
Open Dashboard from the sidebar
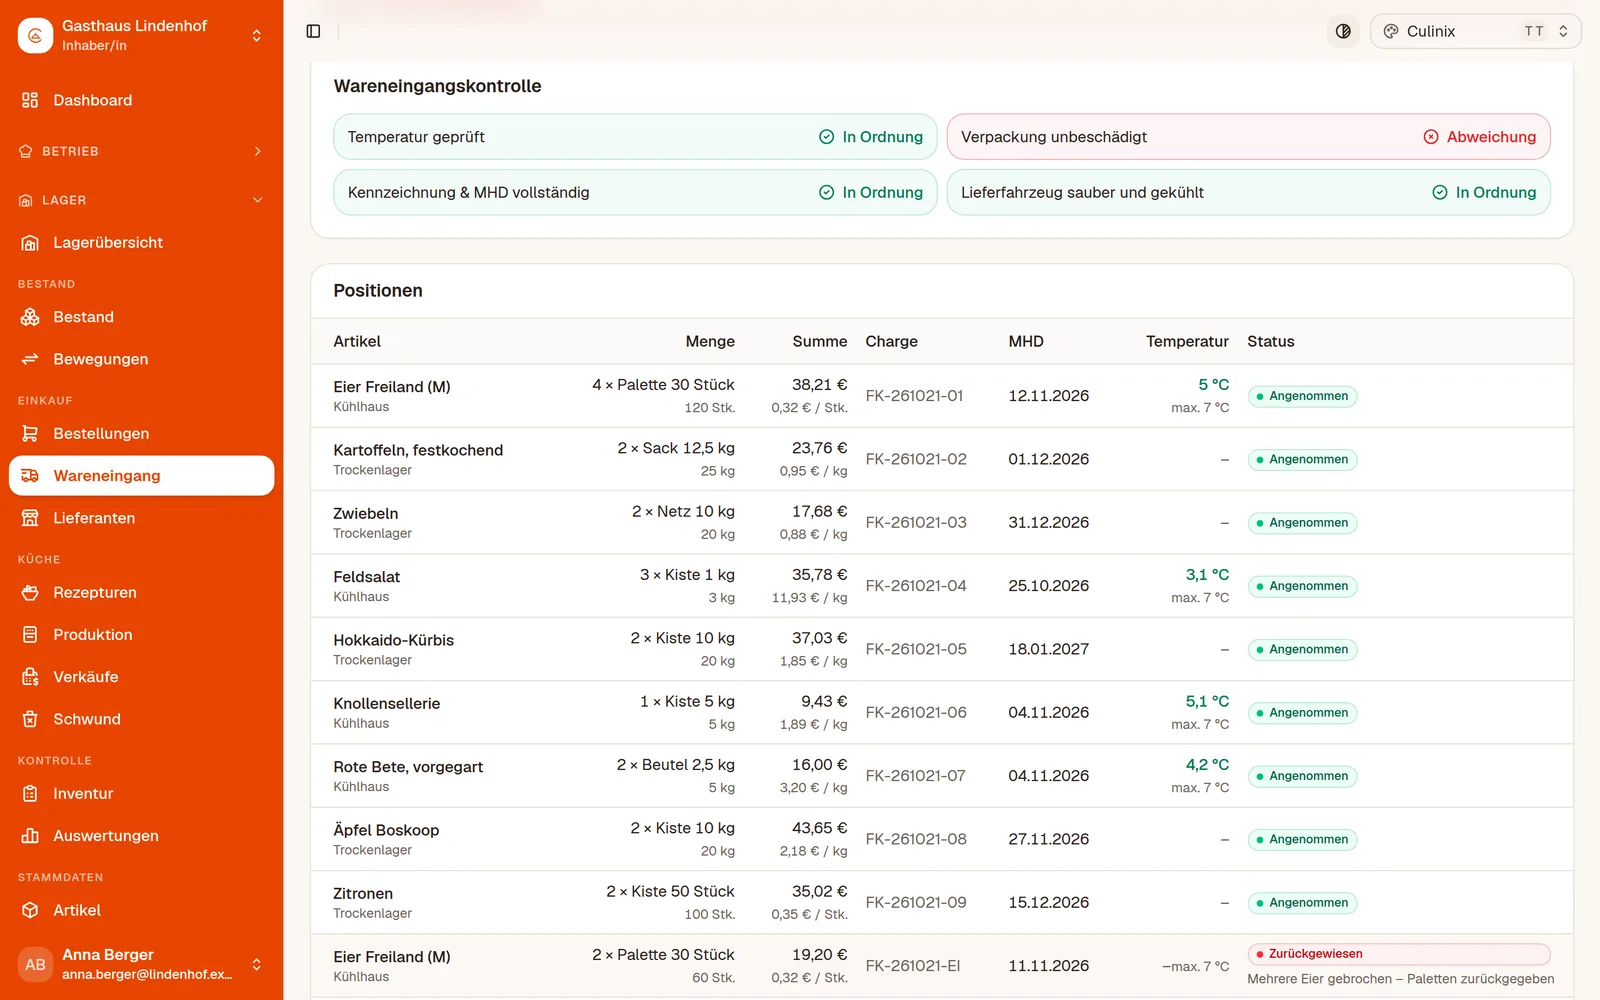141,100
